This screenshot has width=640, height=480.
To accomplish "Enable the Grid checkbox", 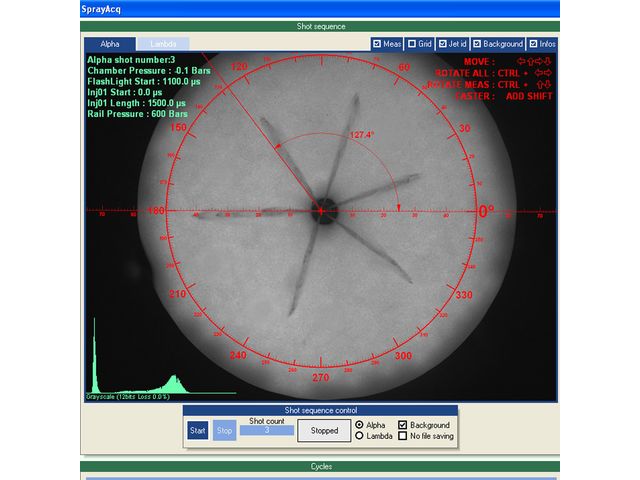I will (x=412, y=44).
